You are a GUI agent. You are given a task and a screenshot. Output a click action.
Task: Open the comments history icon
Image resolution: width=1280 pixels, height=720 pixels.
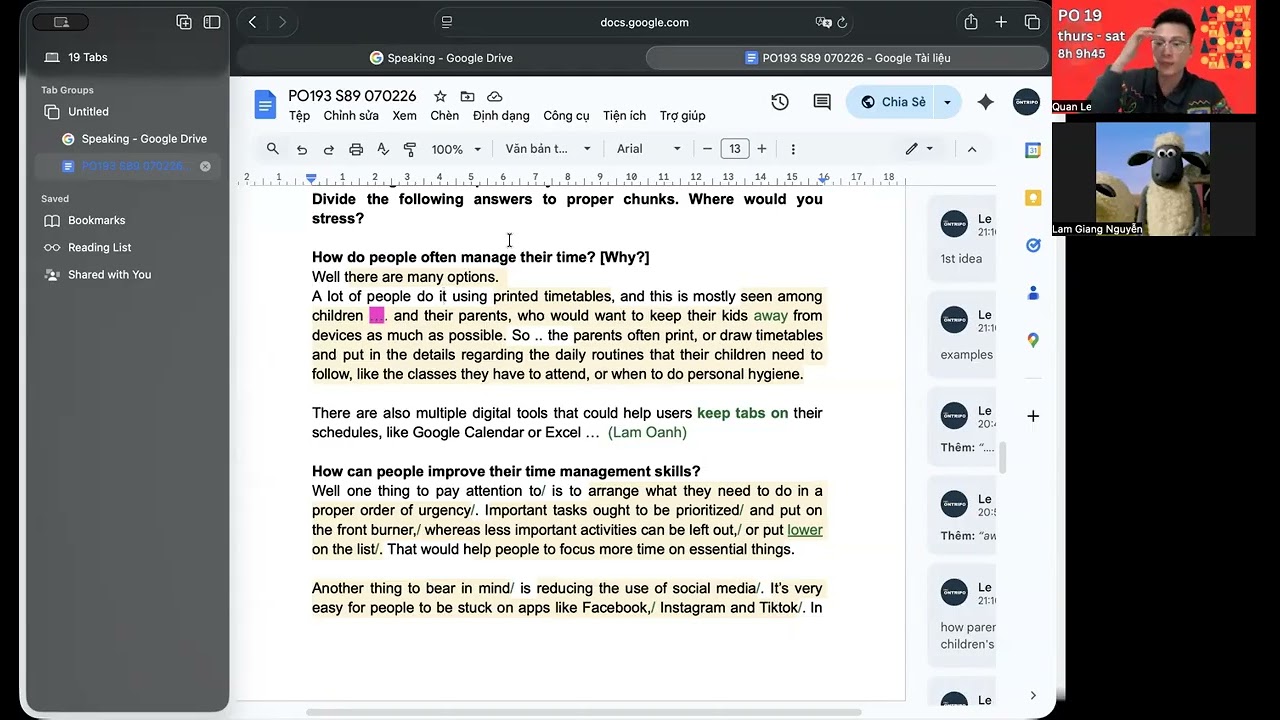click(x=822, y=102)
